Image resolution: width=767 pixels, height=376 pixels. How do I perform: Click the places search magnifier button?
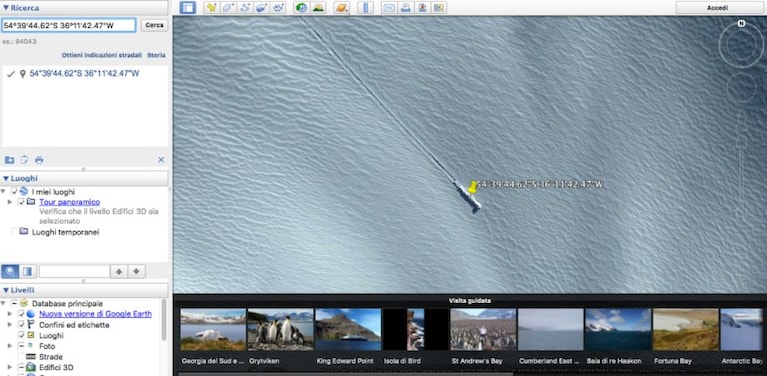(9, 271)
